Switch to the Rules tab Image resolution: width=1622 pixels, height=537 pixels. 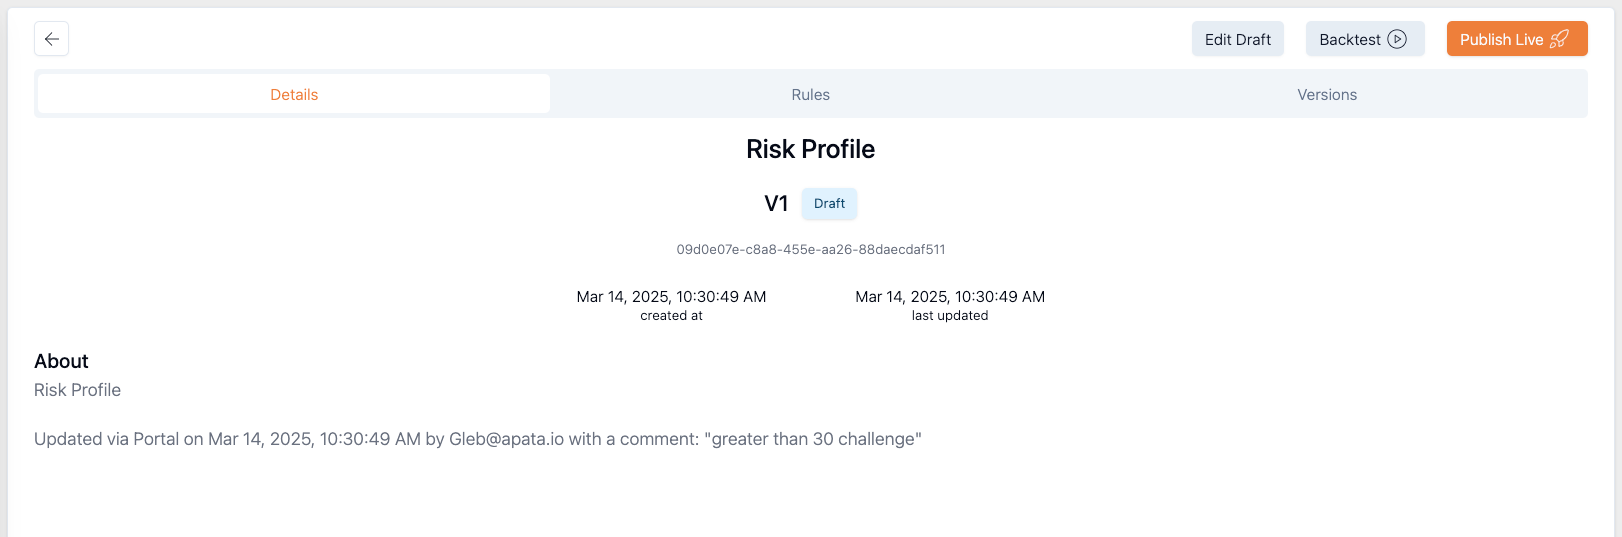811,94
